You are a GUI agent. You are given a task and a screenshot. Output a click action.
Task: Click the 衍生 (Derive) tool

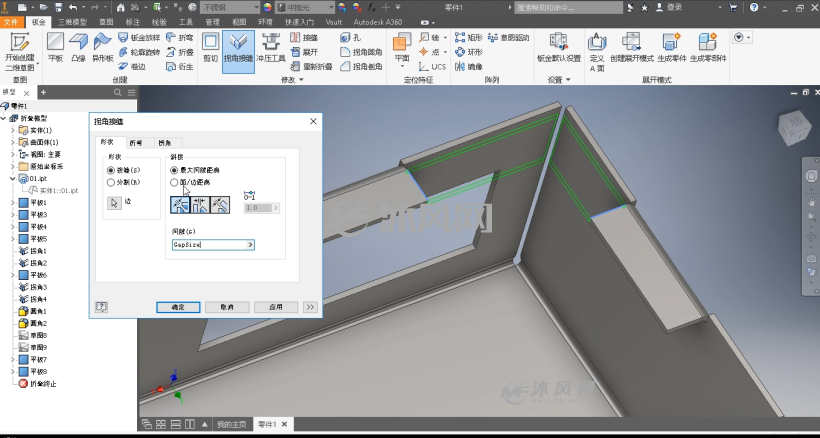coord(179,66)
